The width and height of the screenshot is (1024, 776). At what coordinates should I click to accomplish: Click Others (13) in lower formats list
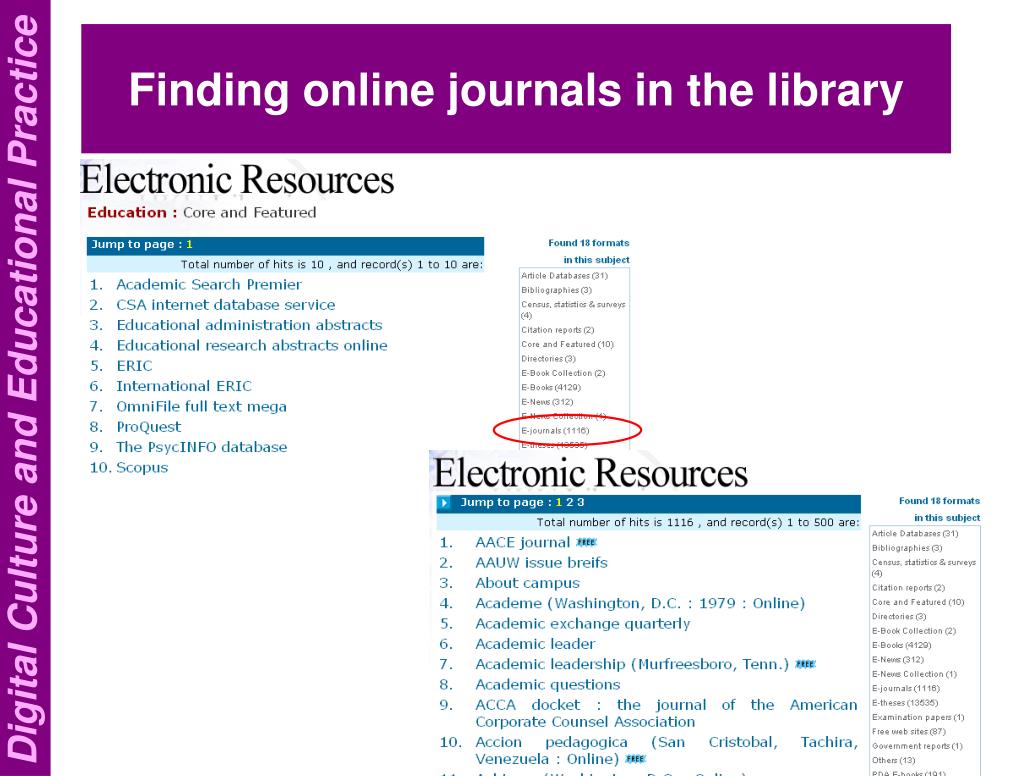click(893, 760)
